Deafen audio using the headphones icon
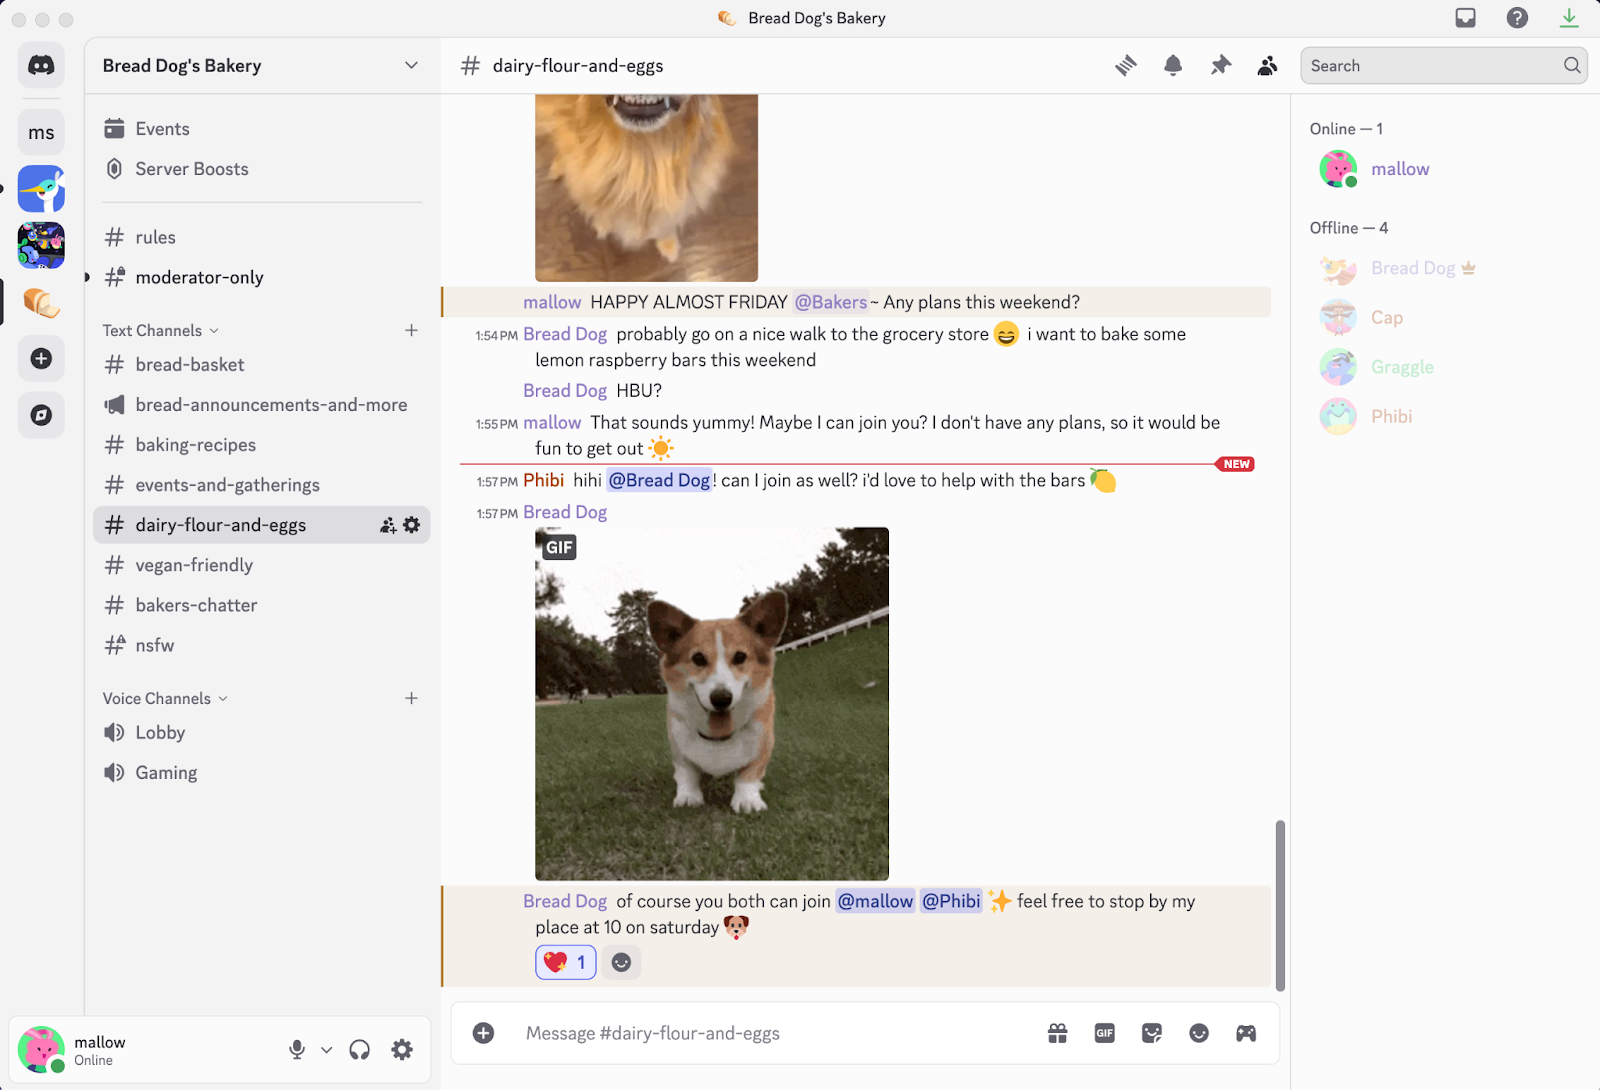This screenshot has height=1090, width=1600. pos(358,1049)
